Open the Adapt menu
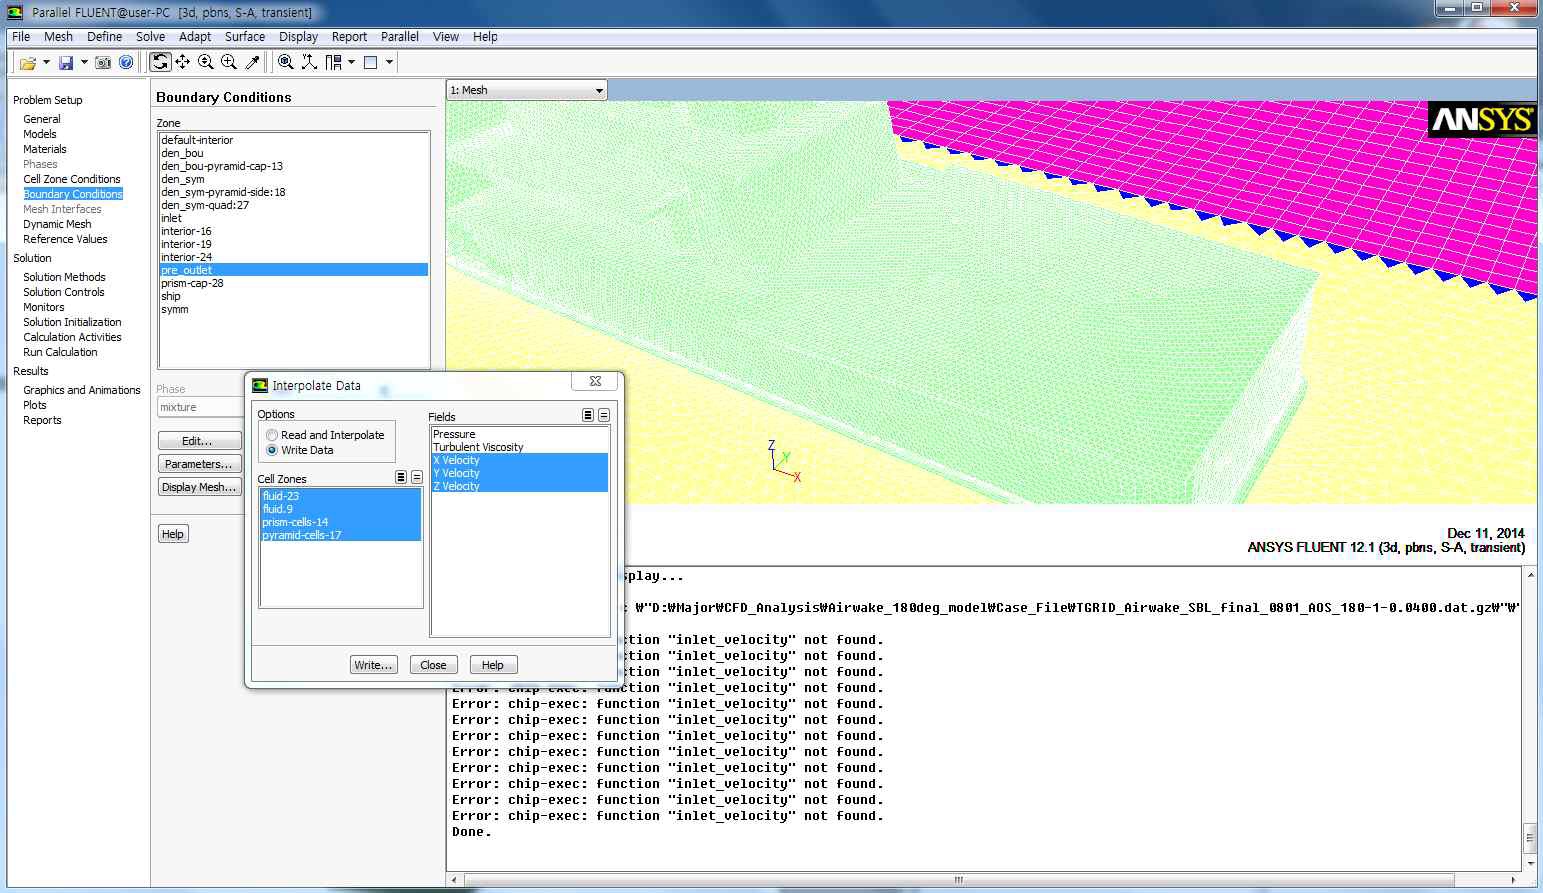The height and width of the screenshot is (893, 1543). point(195,36)
